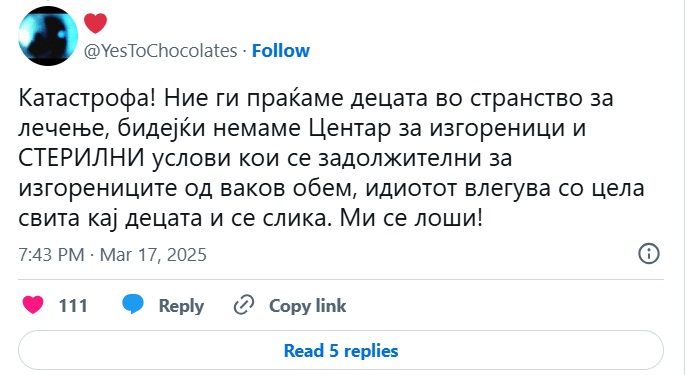
Task: Follow the @YesToChocolates account
Action: tap(281, 51)
